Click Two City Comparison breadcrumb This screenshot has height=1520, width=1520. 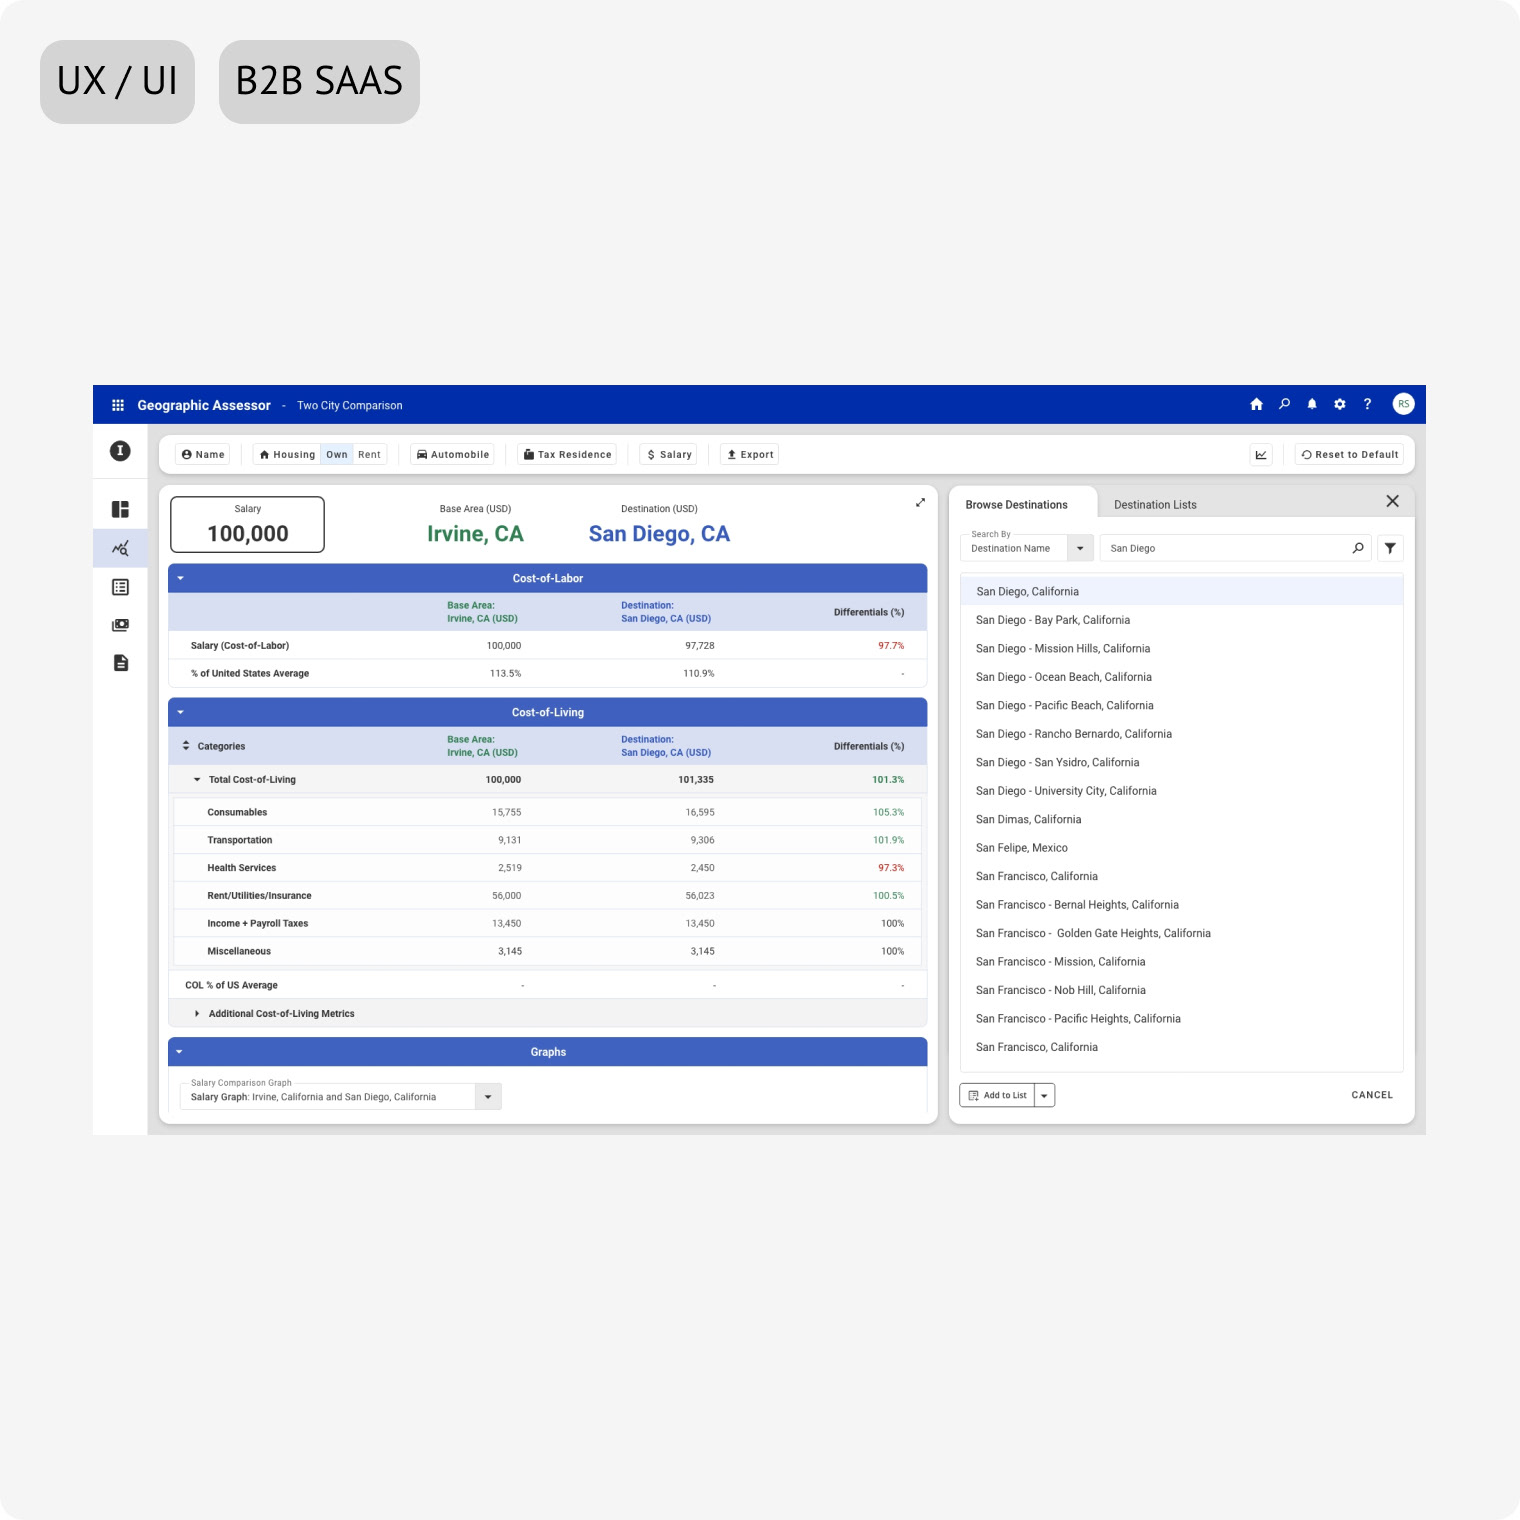[349, 406]
